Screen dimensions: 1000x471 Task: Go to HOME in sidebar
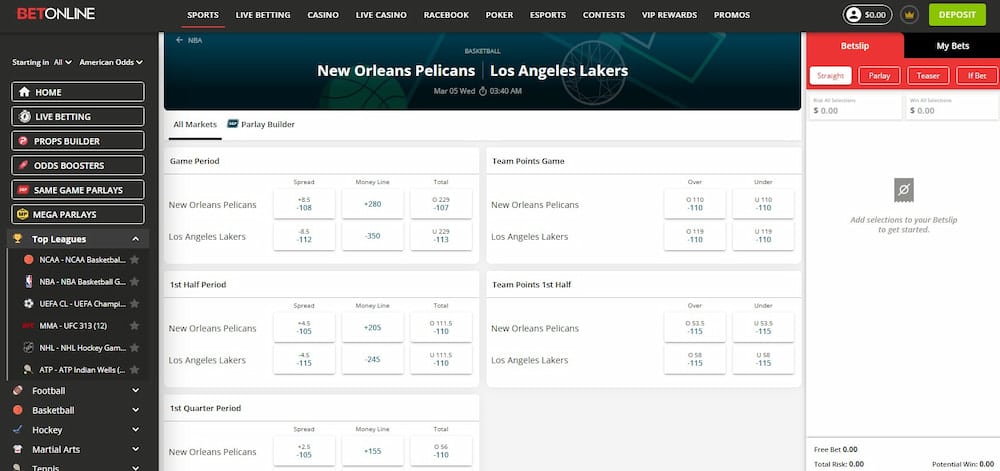(x=78, y=92)
